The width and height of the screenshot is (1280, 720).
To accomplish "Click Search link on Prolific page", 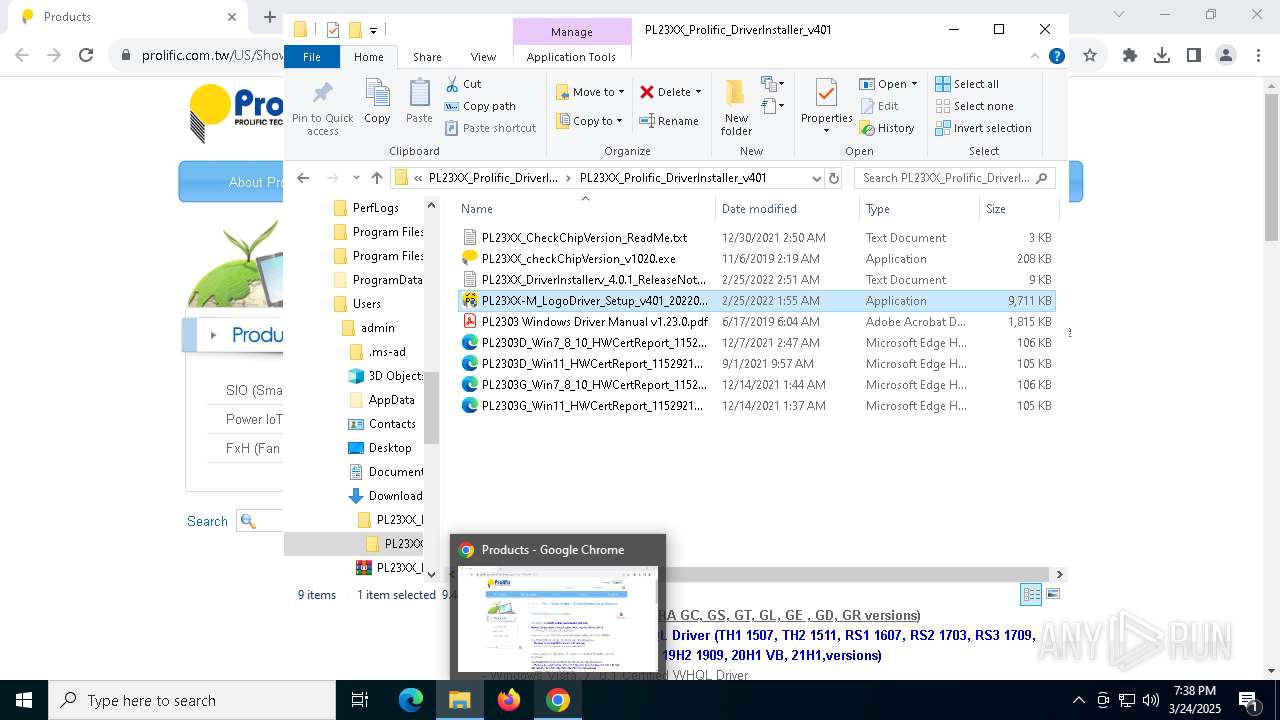I will point(207,521).
